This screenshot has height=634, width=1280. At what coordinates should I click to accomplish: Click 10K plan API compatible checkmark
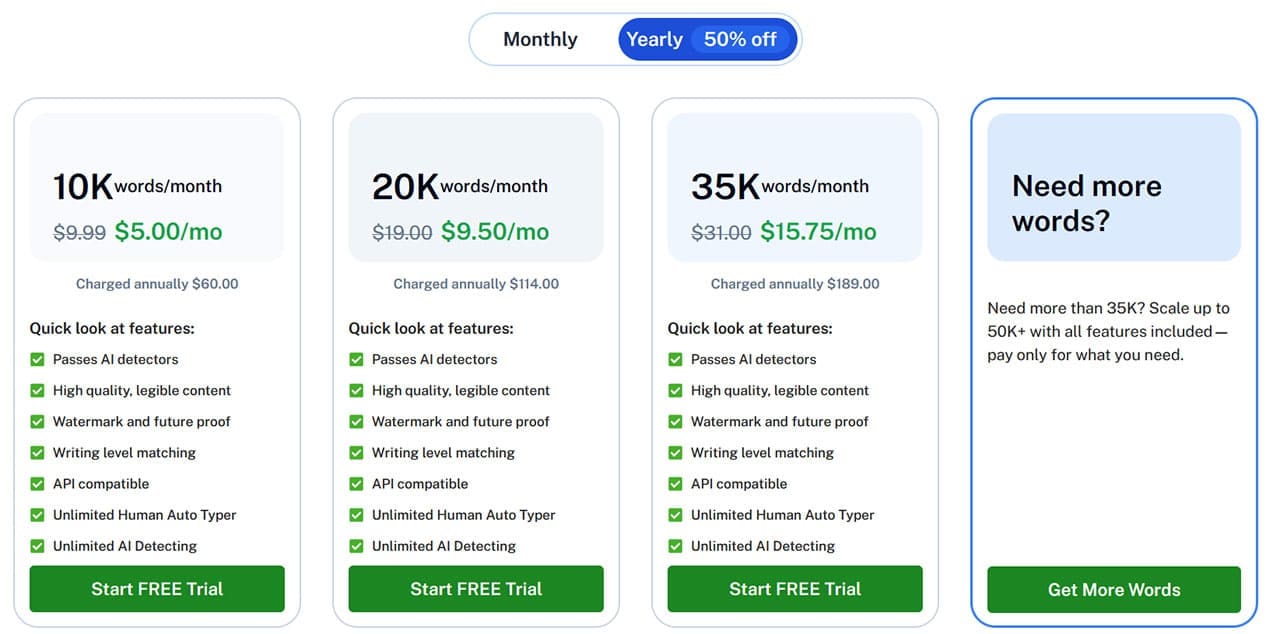37,484
